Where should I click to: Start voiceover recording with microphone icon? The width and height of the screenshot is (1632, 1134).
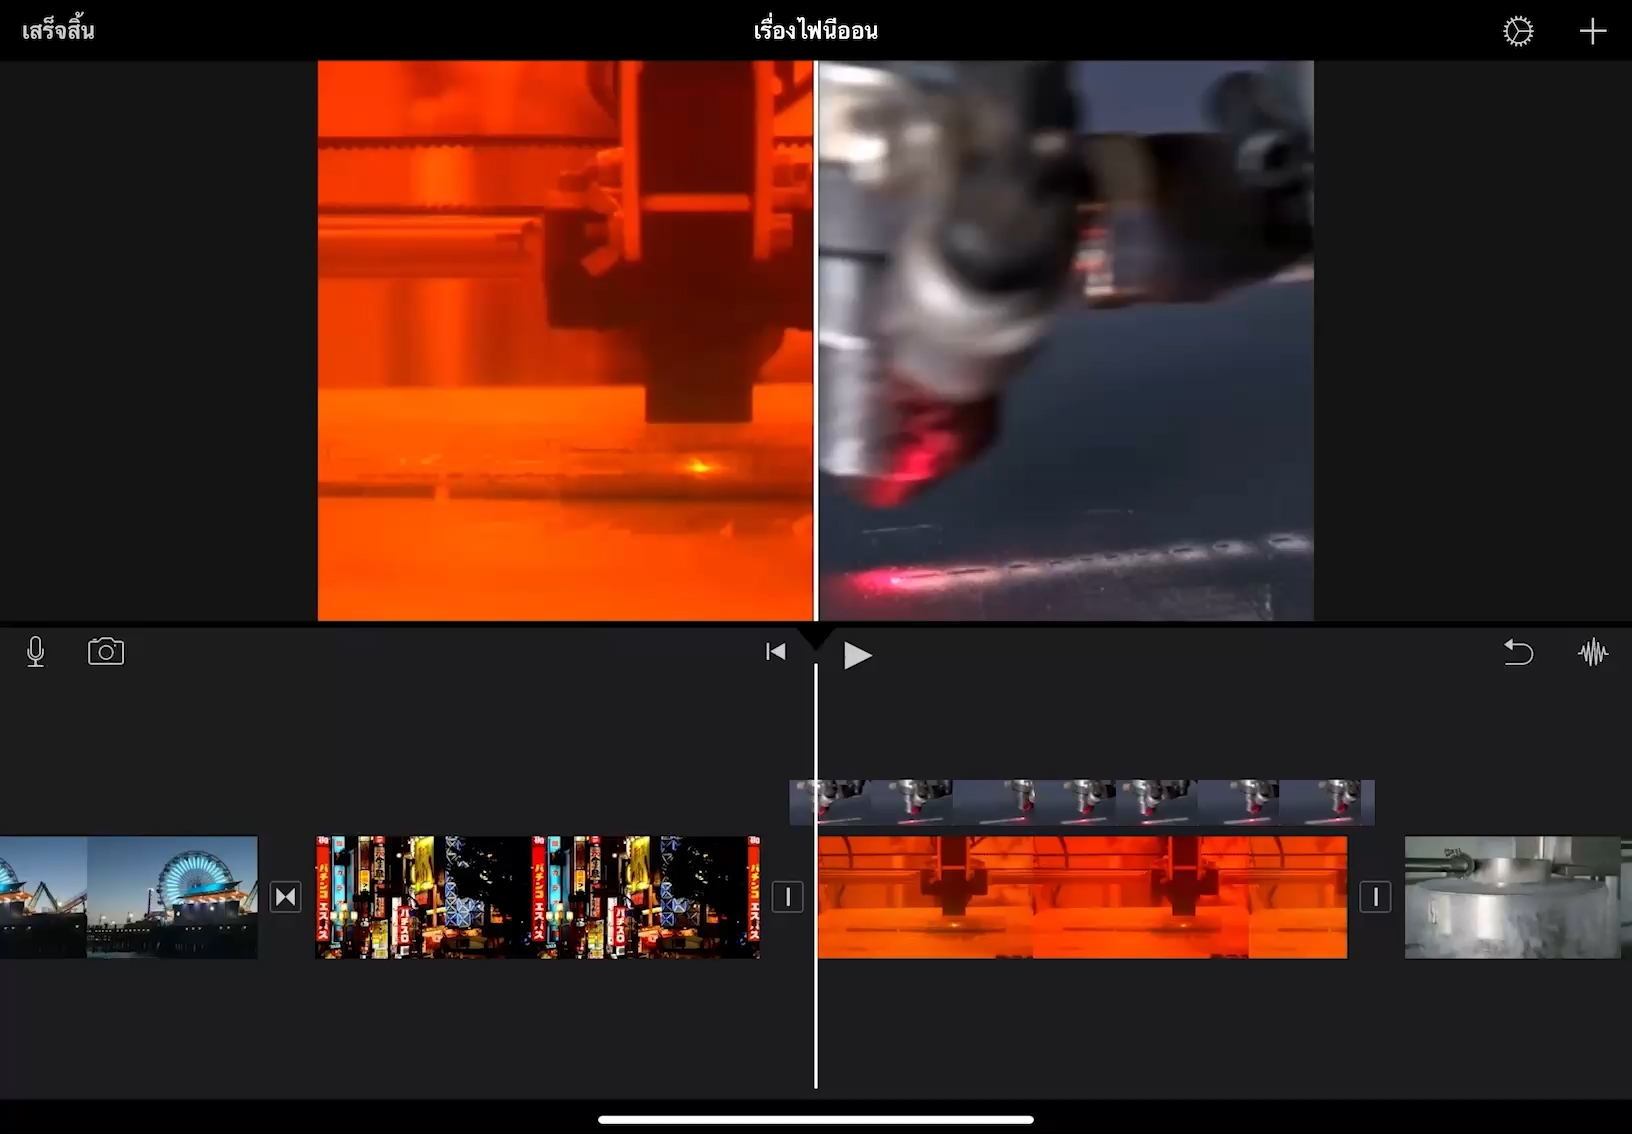point(36,652)
